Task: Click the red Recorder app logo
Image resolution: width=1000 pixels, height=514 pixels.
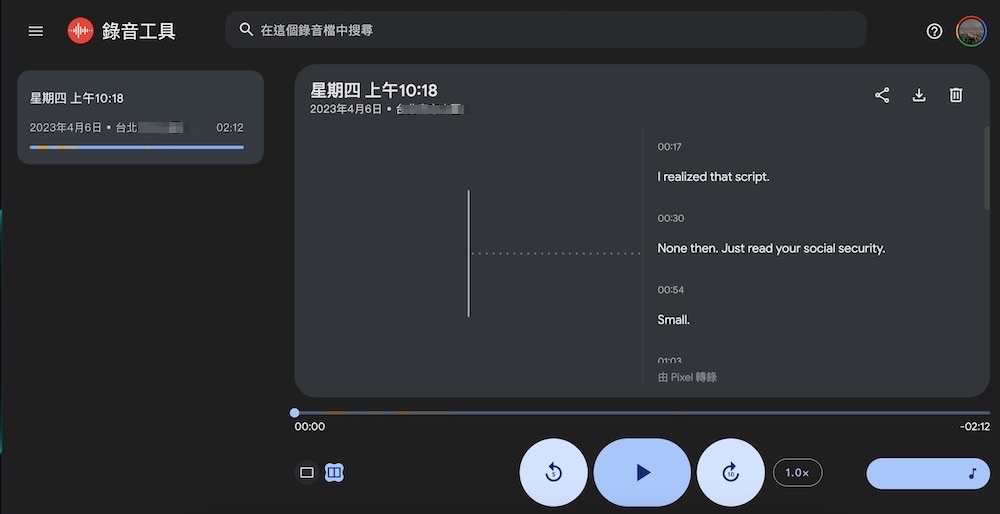Action: pyautogui.click(x=80, y=31)
